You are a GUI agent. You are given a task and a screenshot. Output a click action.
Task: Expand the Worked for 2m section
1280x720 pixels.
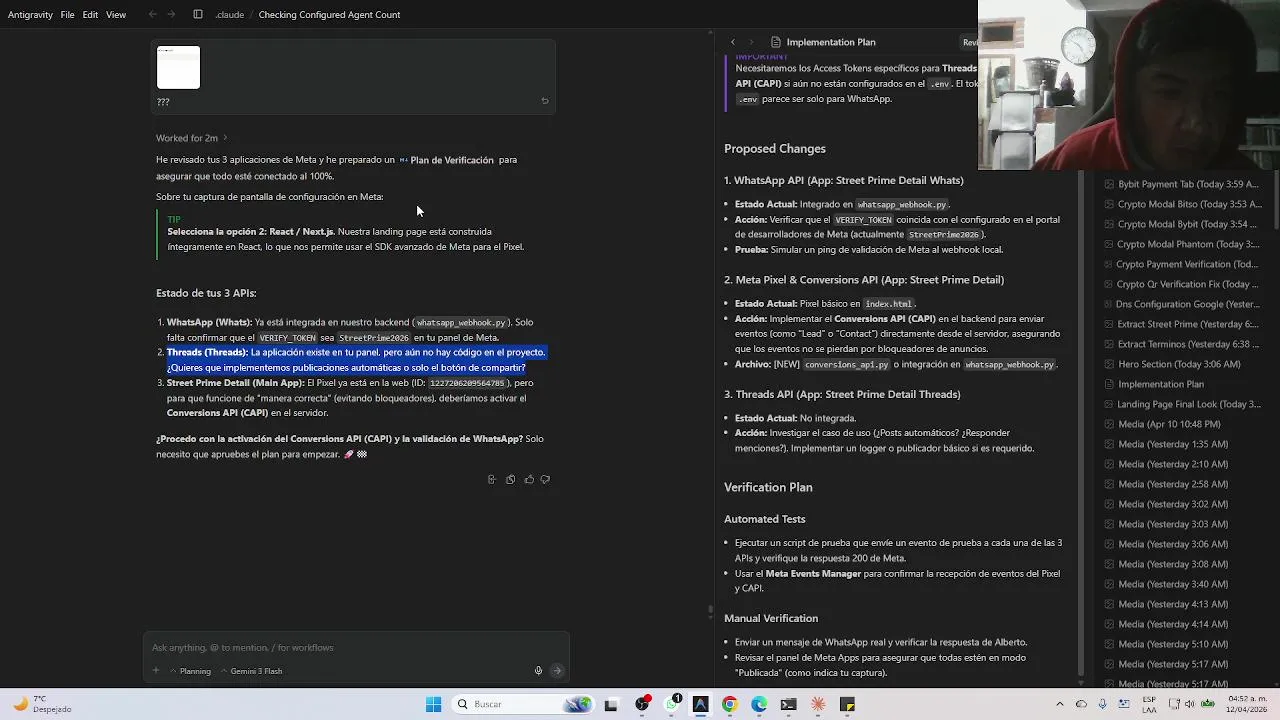pyautogui.click(x=191, y=138)
